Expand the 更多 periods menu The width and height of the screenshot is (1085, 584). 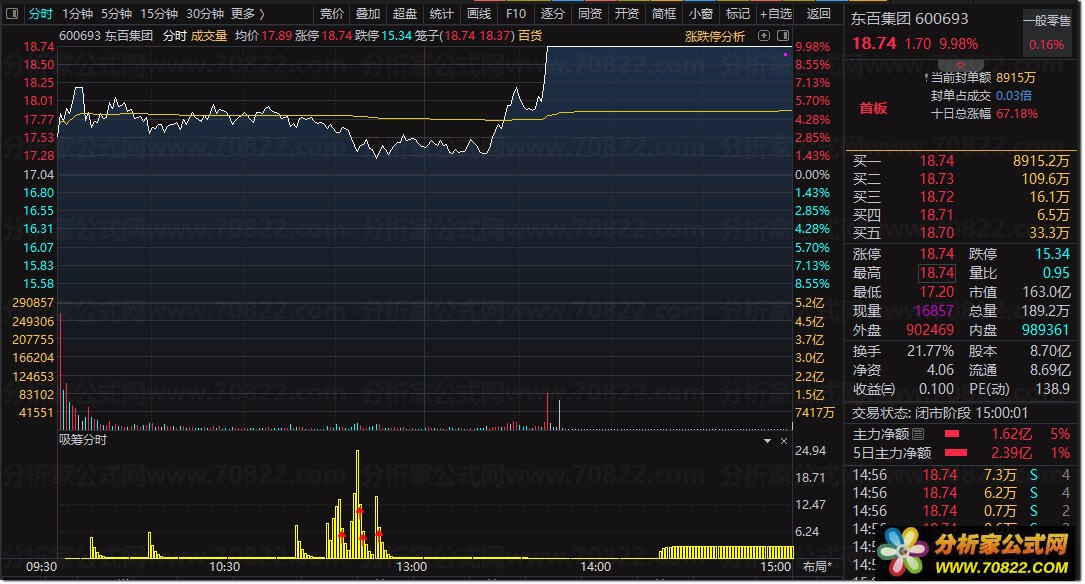247,14
